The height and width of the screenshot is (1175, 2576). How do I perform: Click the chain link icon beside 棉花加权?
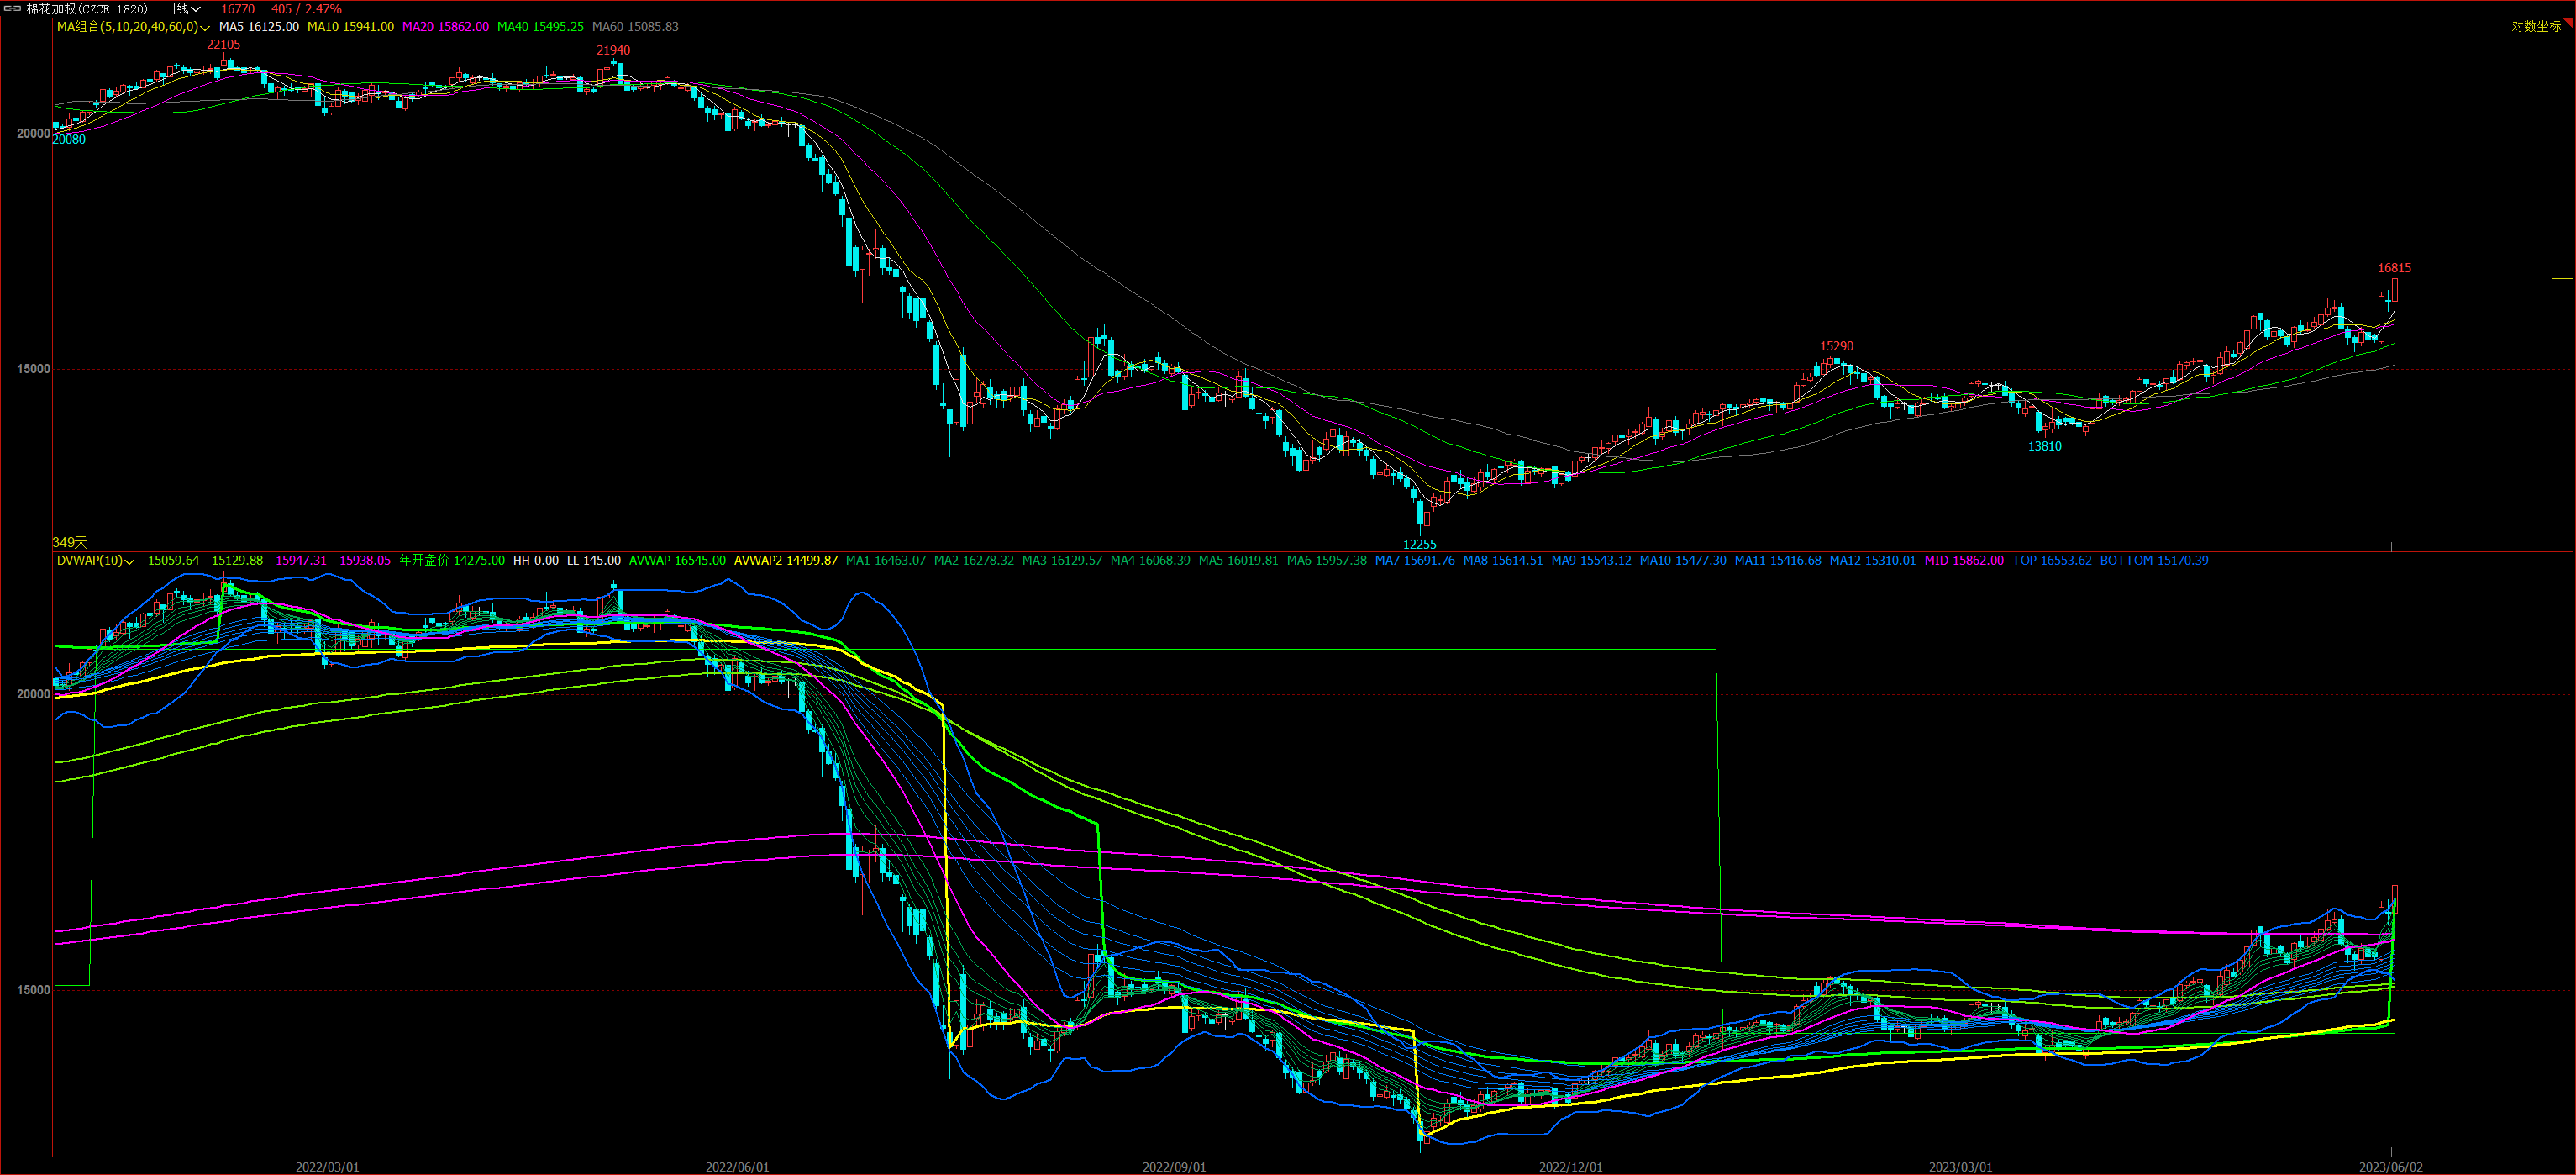13,9
